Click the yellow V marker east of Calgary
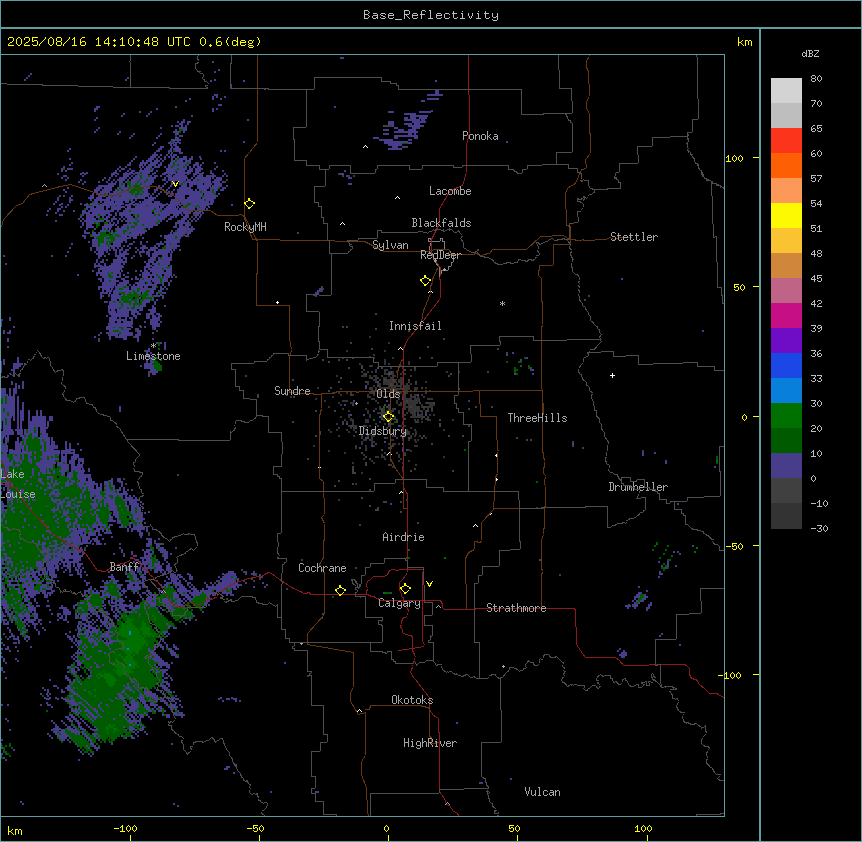This screenshot has height=842, width=862. (x=429, y=584)
